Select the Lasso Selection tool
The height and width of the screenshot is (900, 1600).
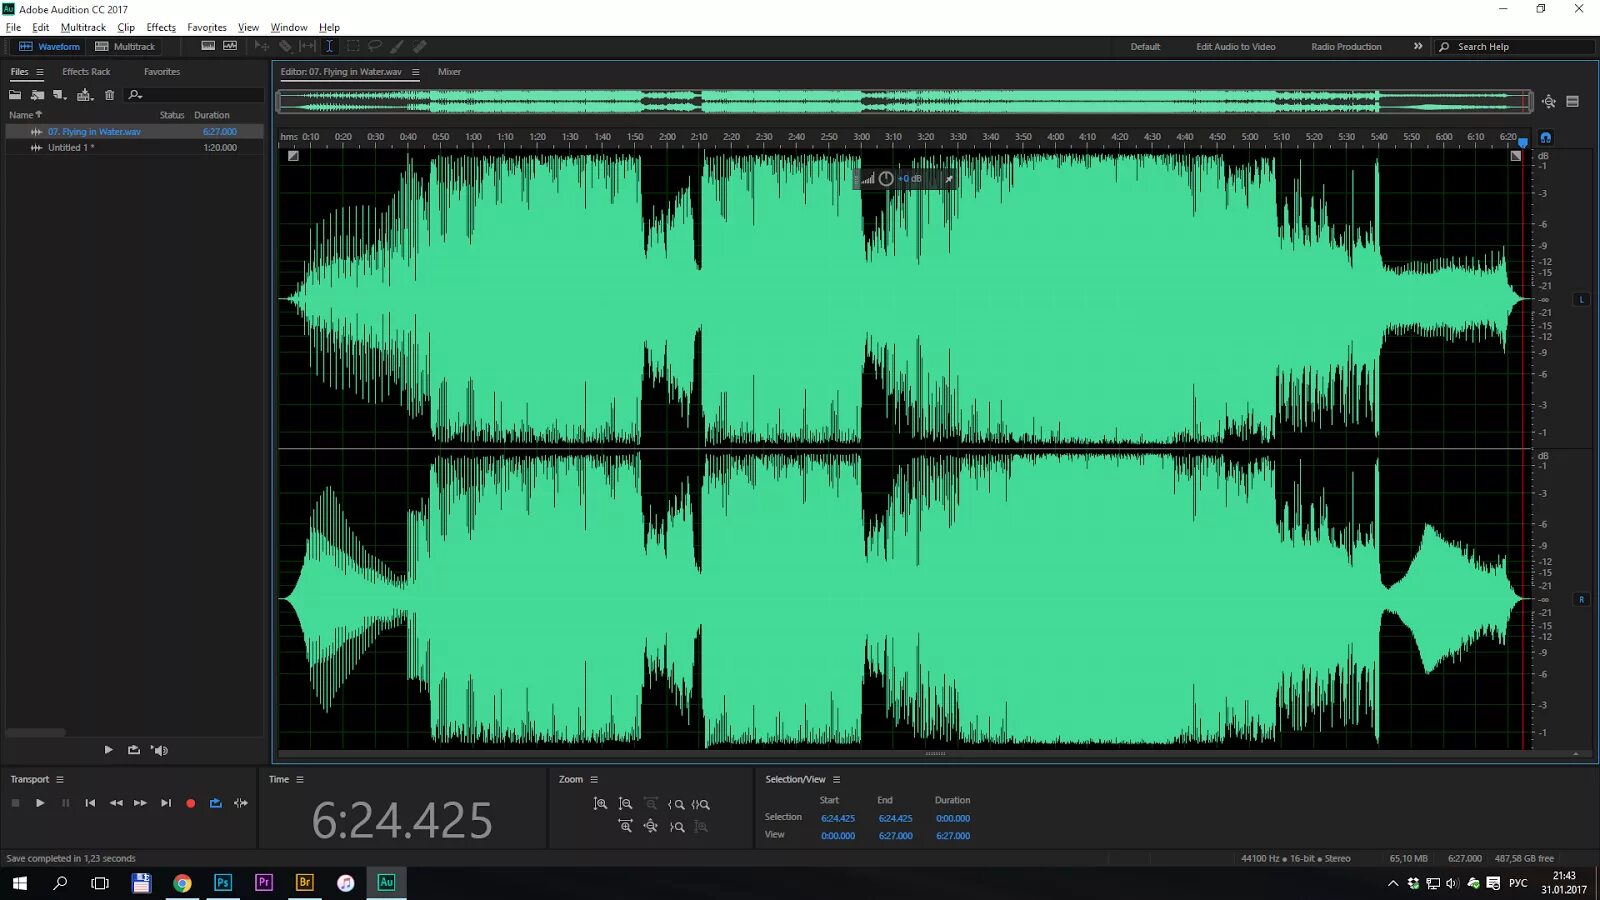(x=375, y=46)
